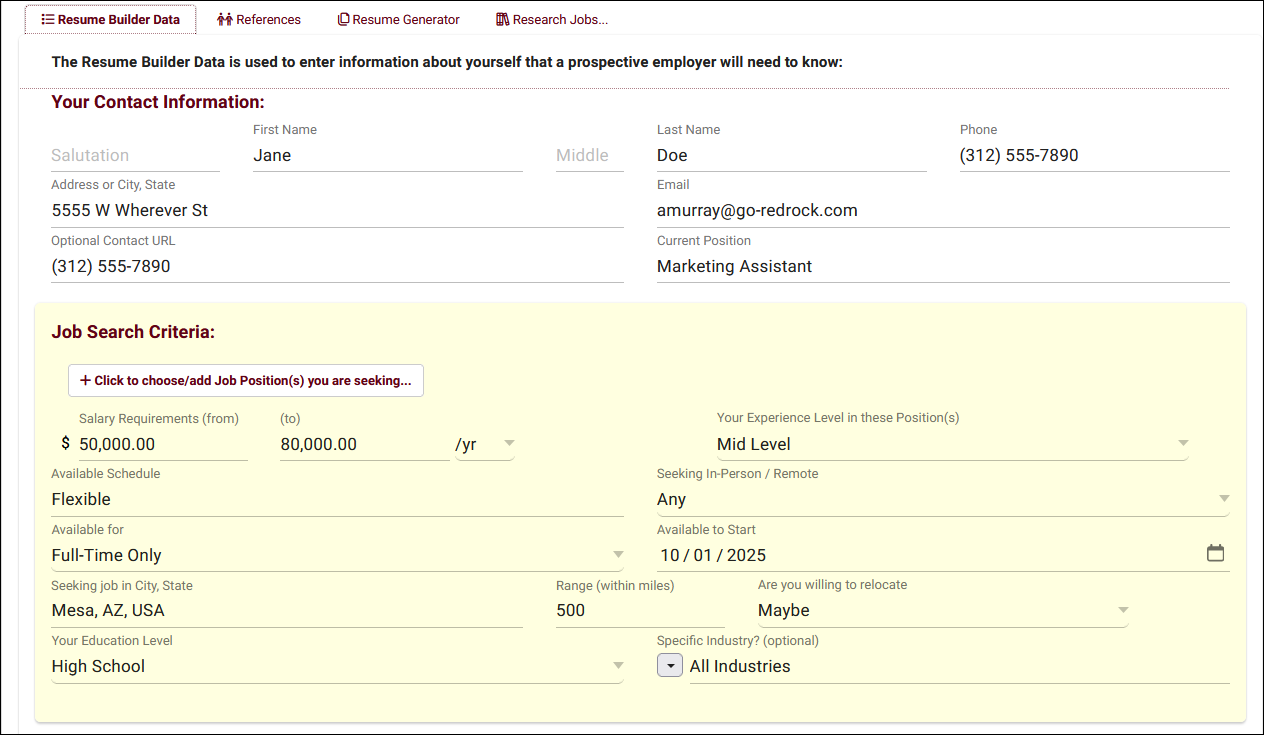
Task: Click the Salutation input field
Action: coord(135,155)
